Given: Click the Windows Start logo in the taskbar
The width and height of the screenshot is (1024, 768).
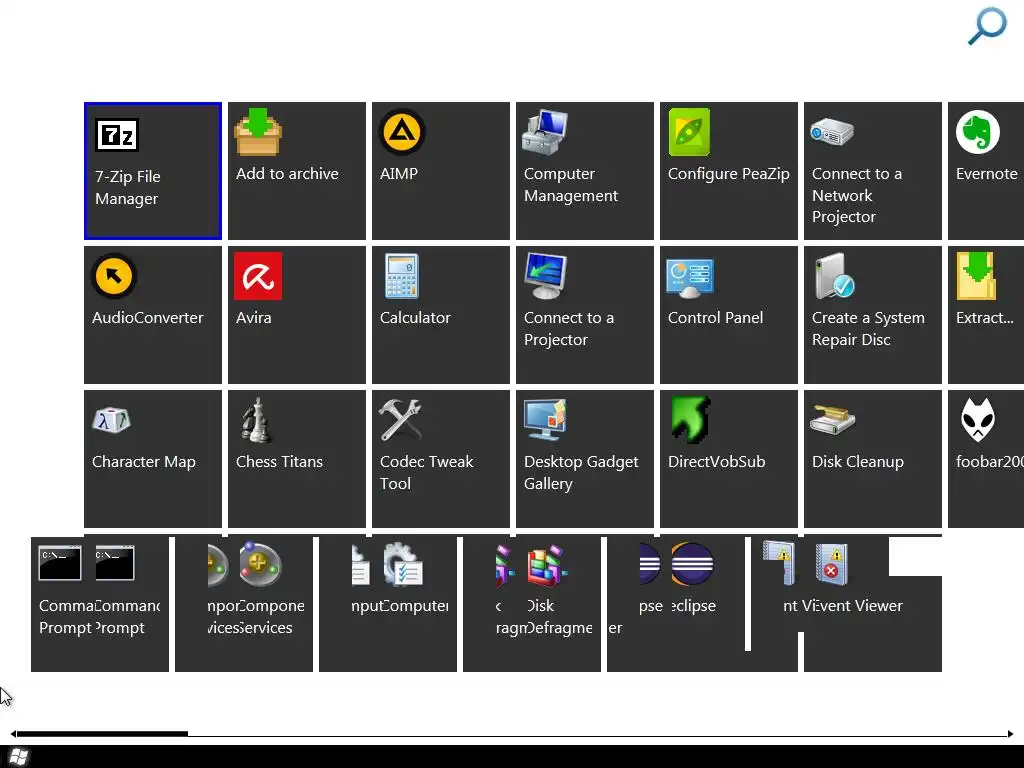Looking at the screenshot, I should click(x=18, y=757).
